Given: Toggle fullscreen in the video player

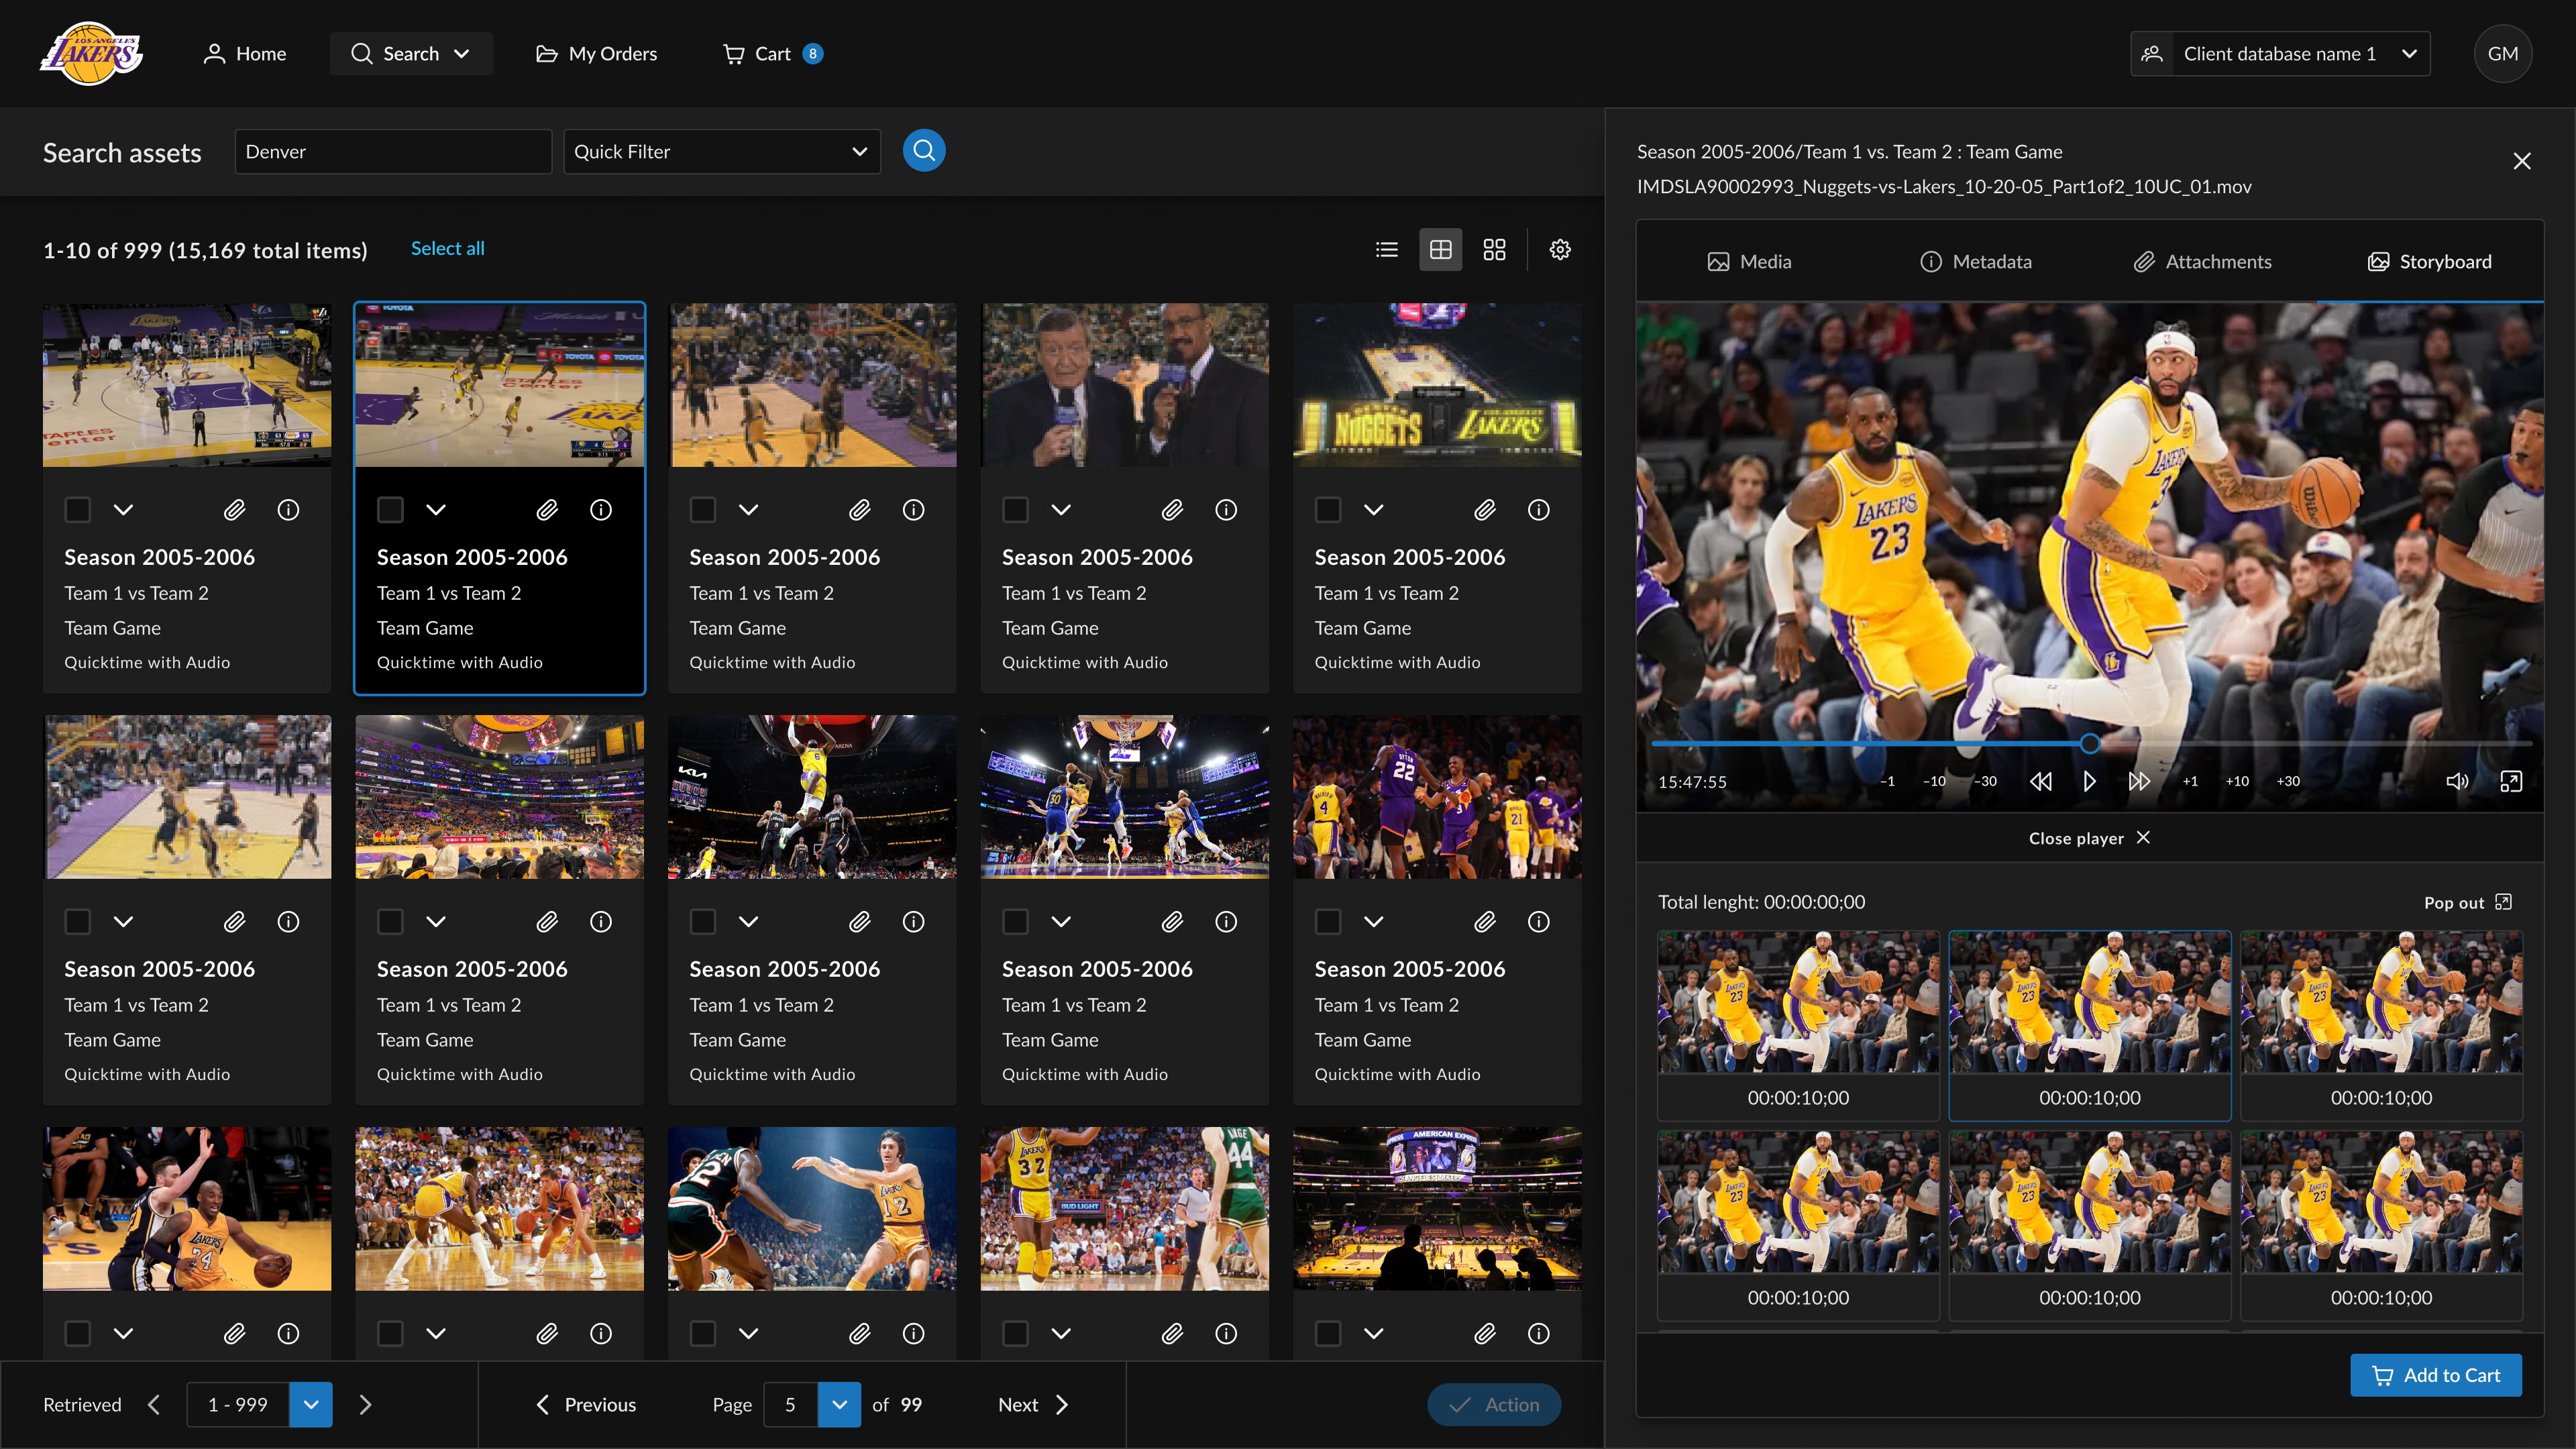Looking at the screenshot, I should pos(2511,781).
